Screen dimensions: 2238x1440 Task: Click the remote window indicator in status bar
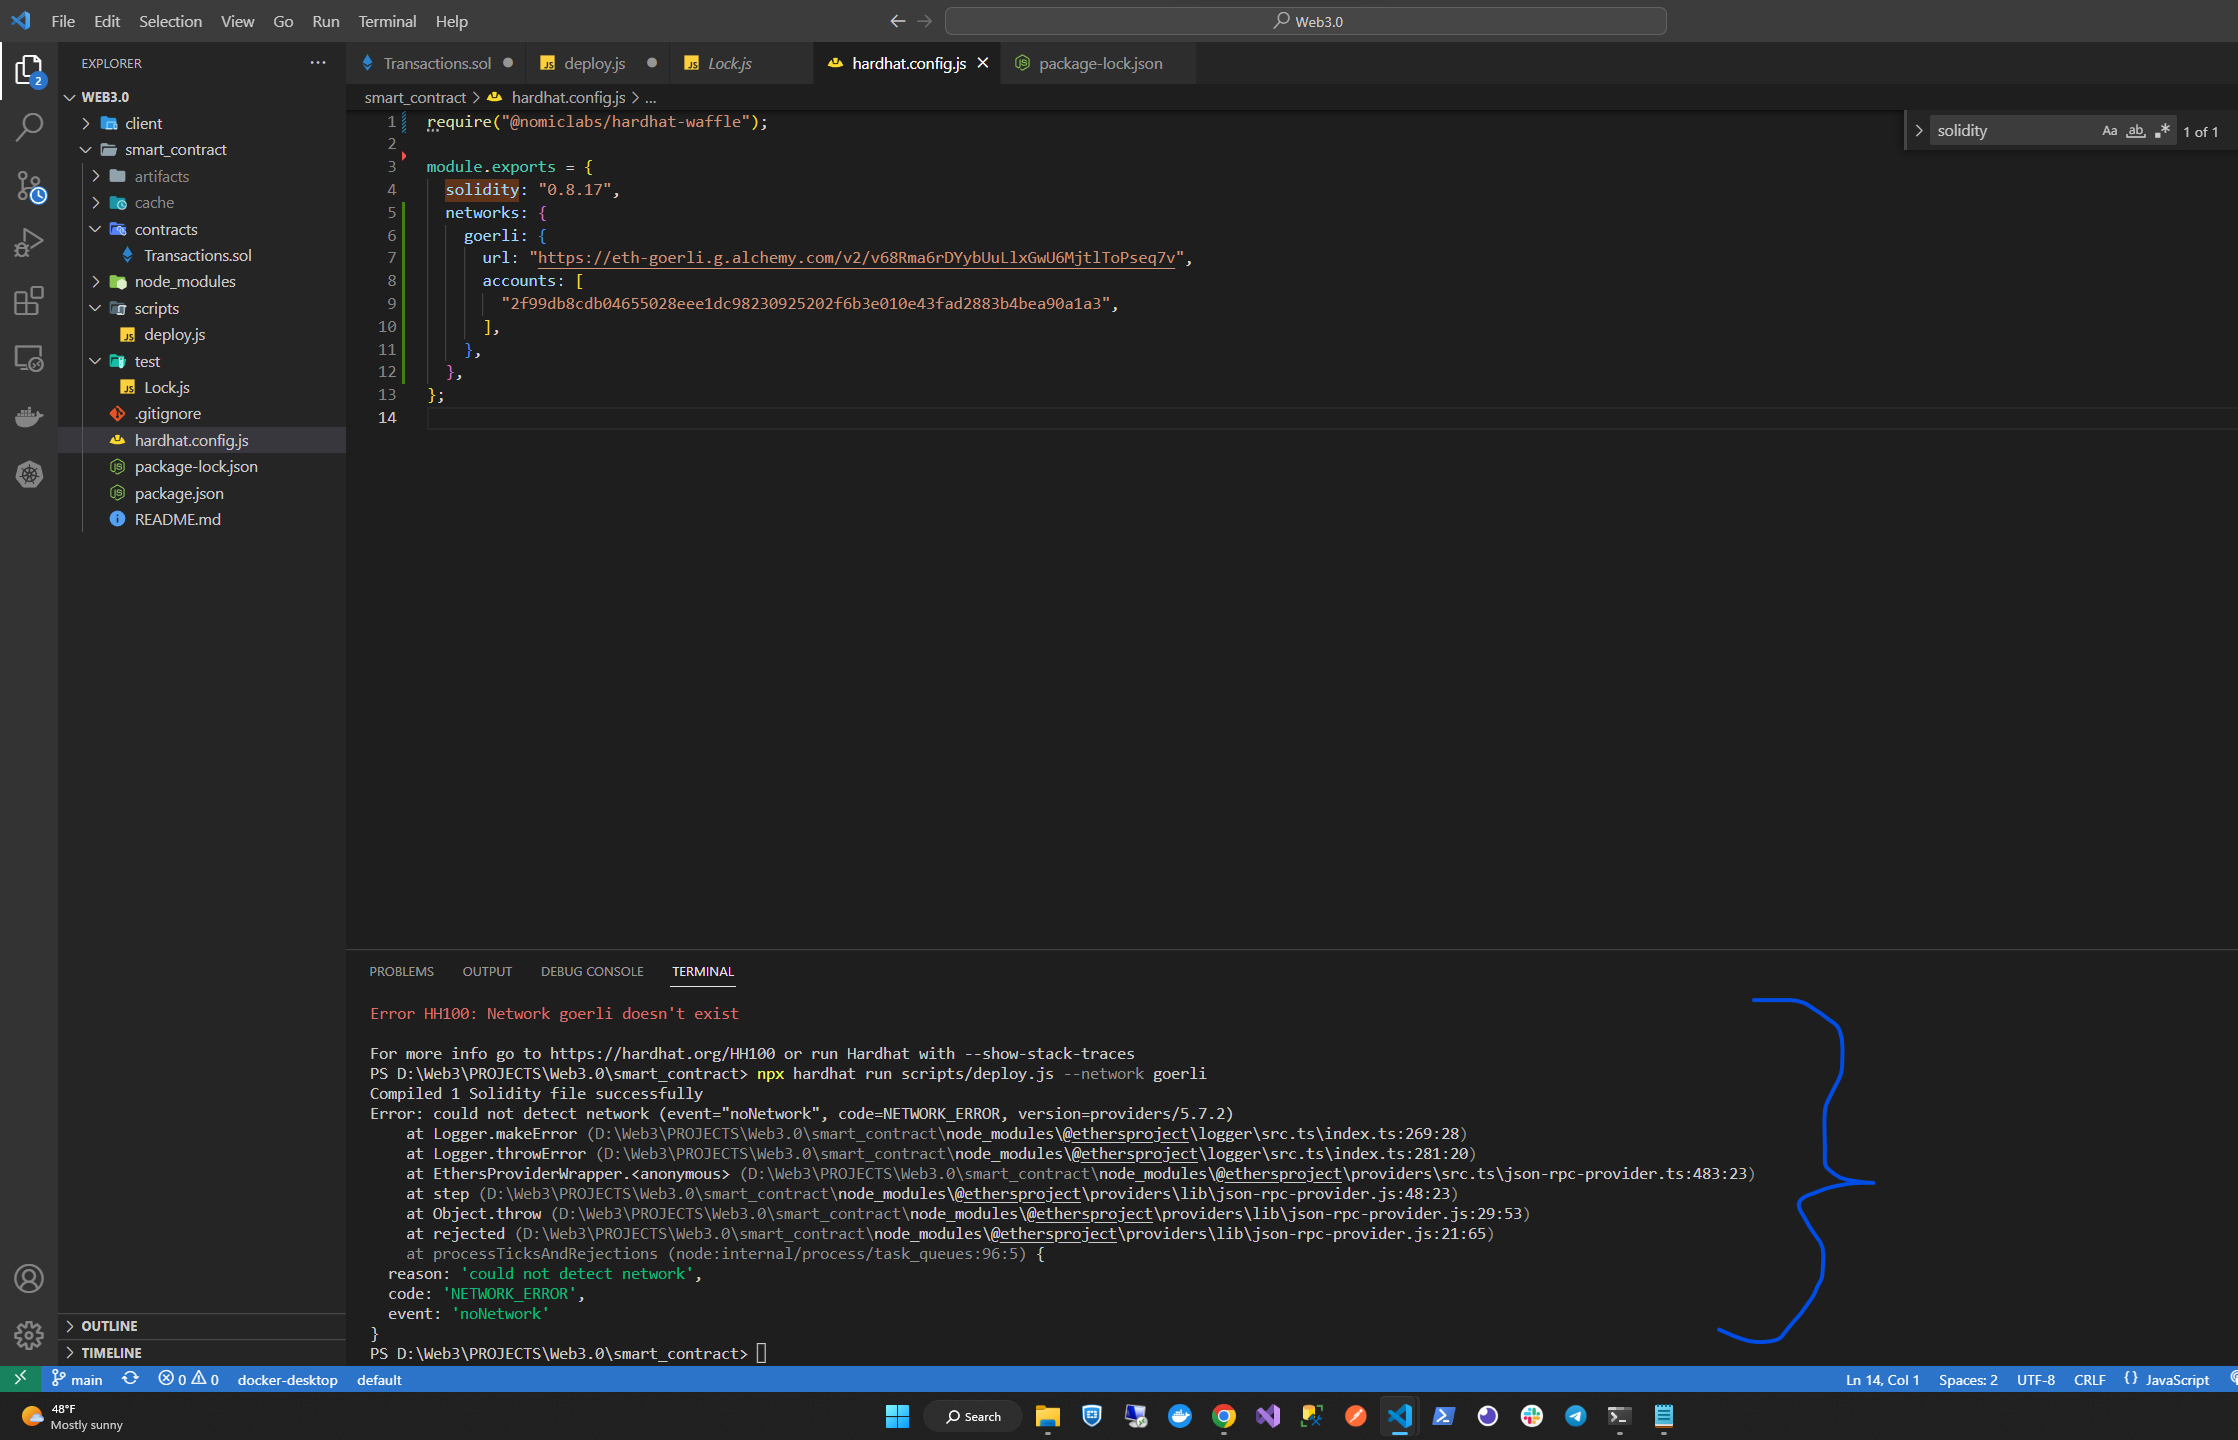(20, 1379)
